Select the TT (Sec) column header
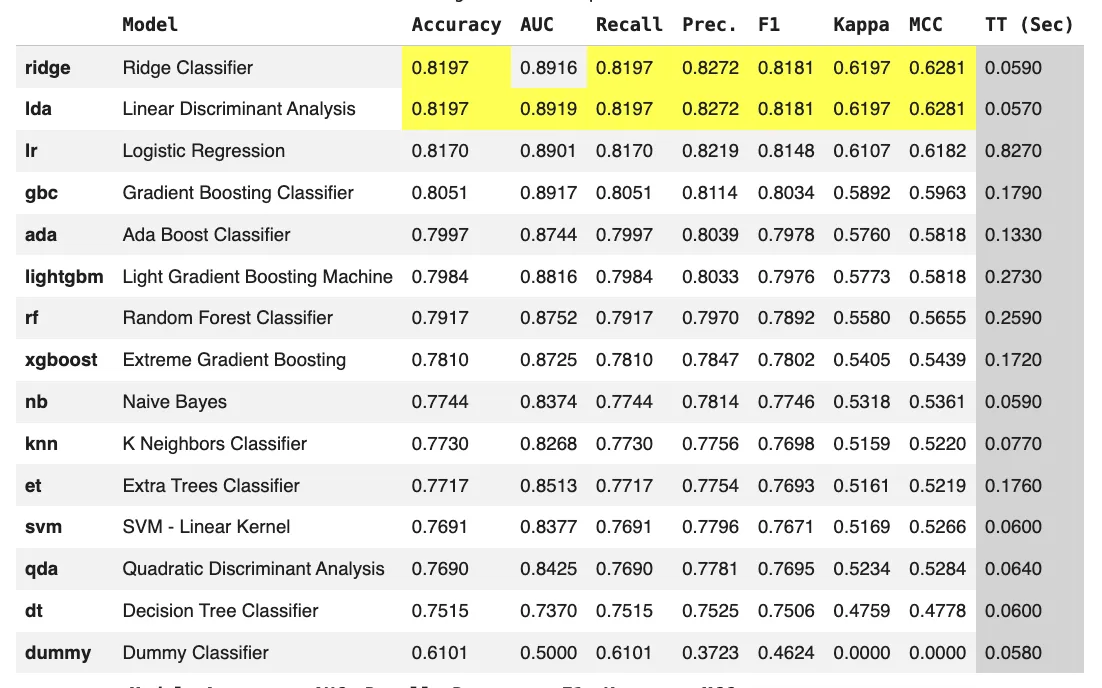Viewport: 1102px width, 688px height. [1028, 25]
